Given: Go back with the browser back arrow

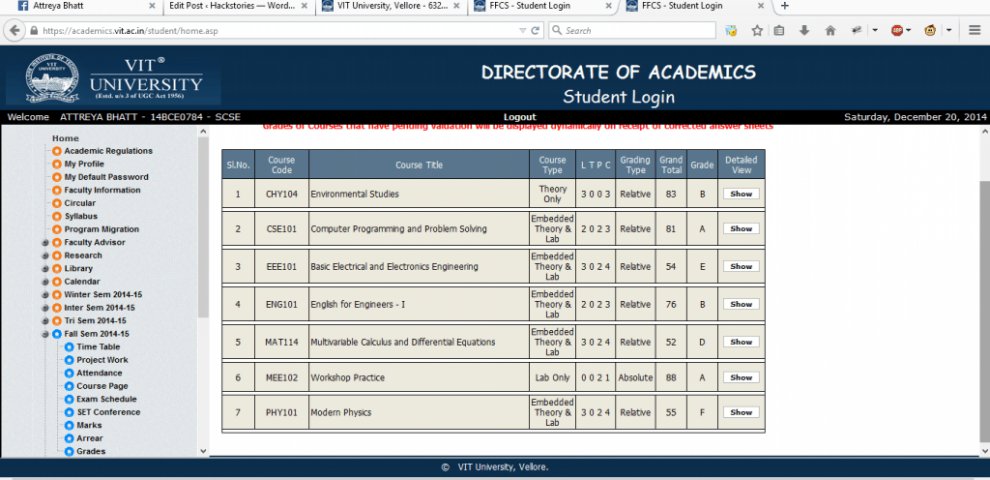Looking at the screenshot, I should point(15,30).
